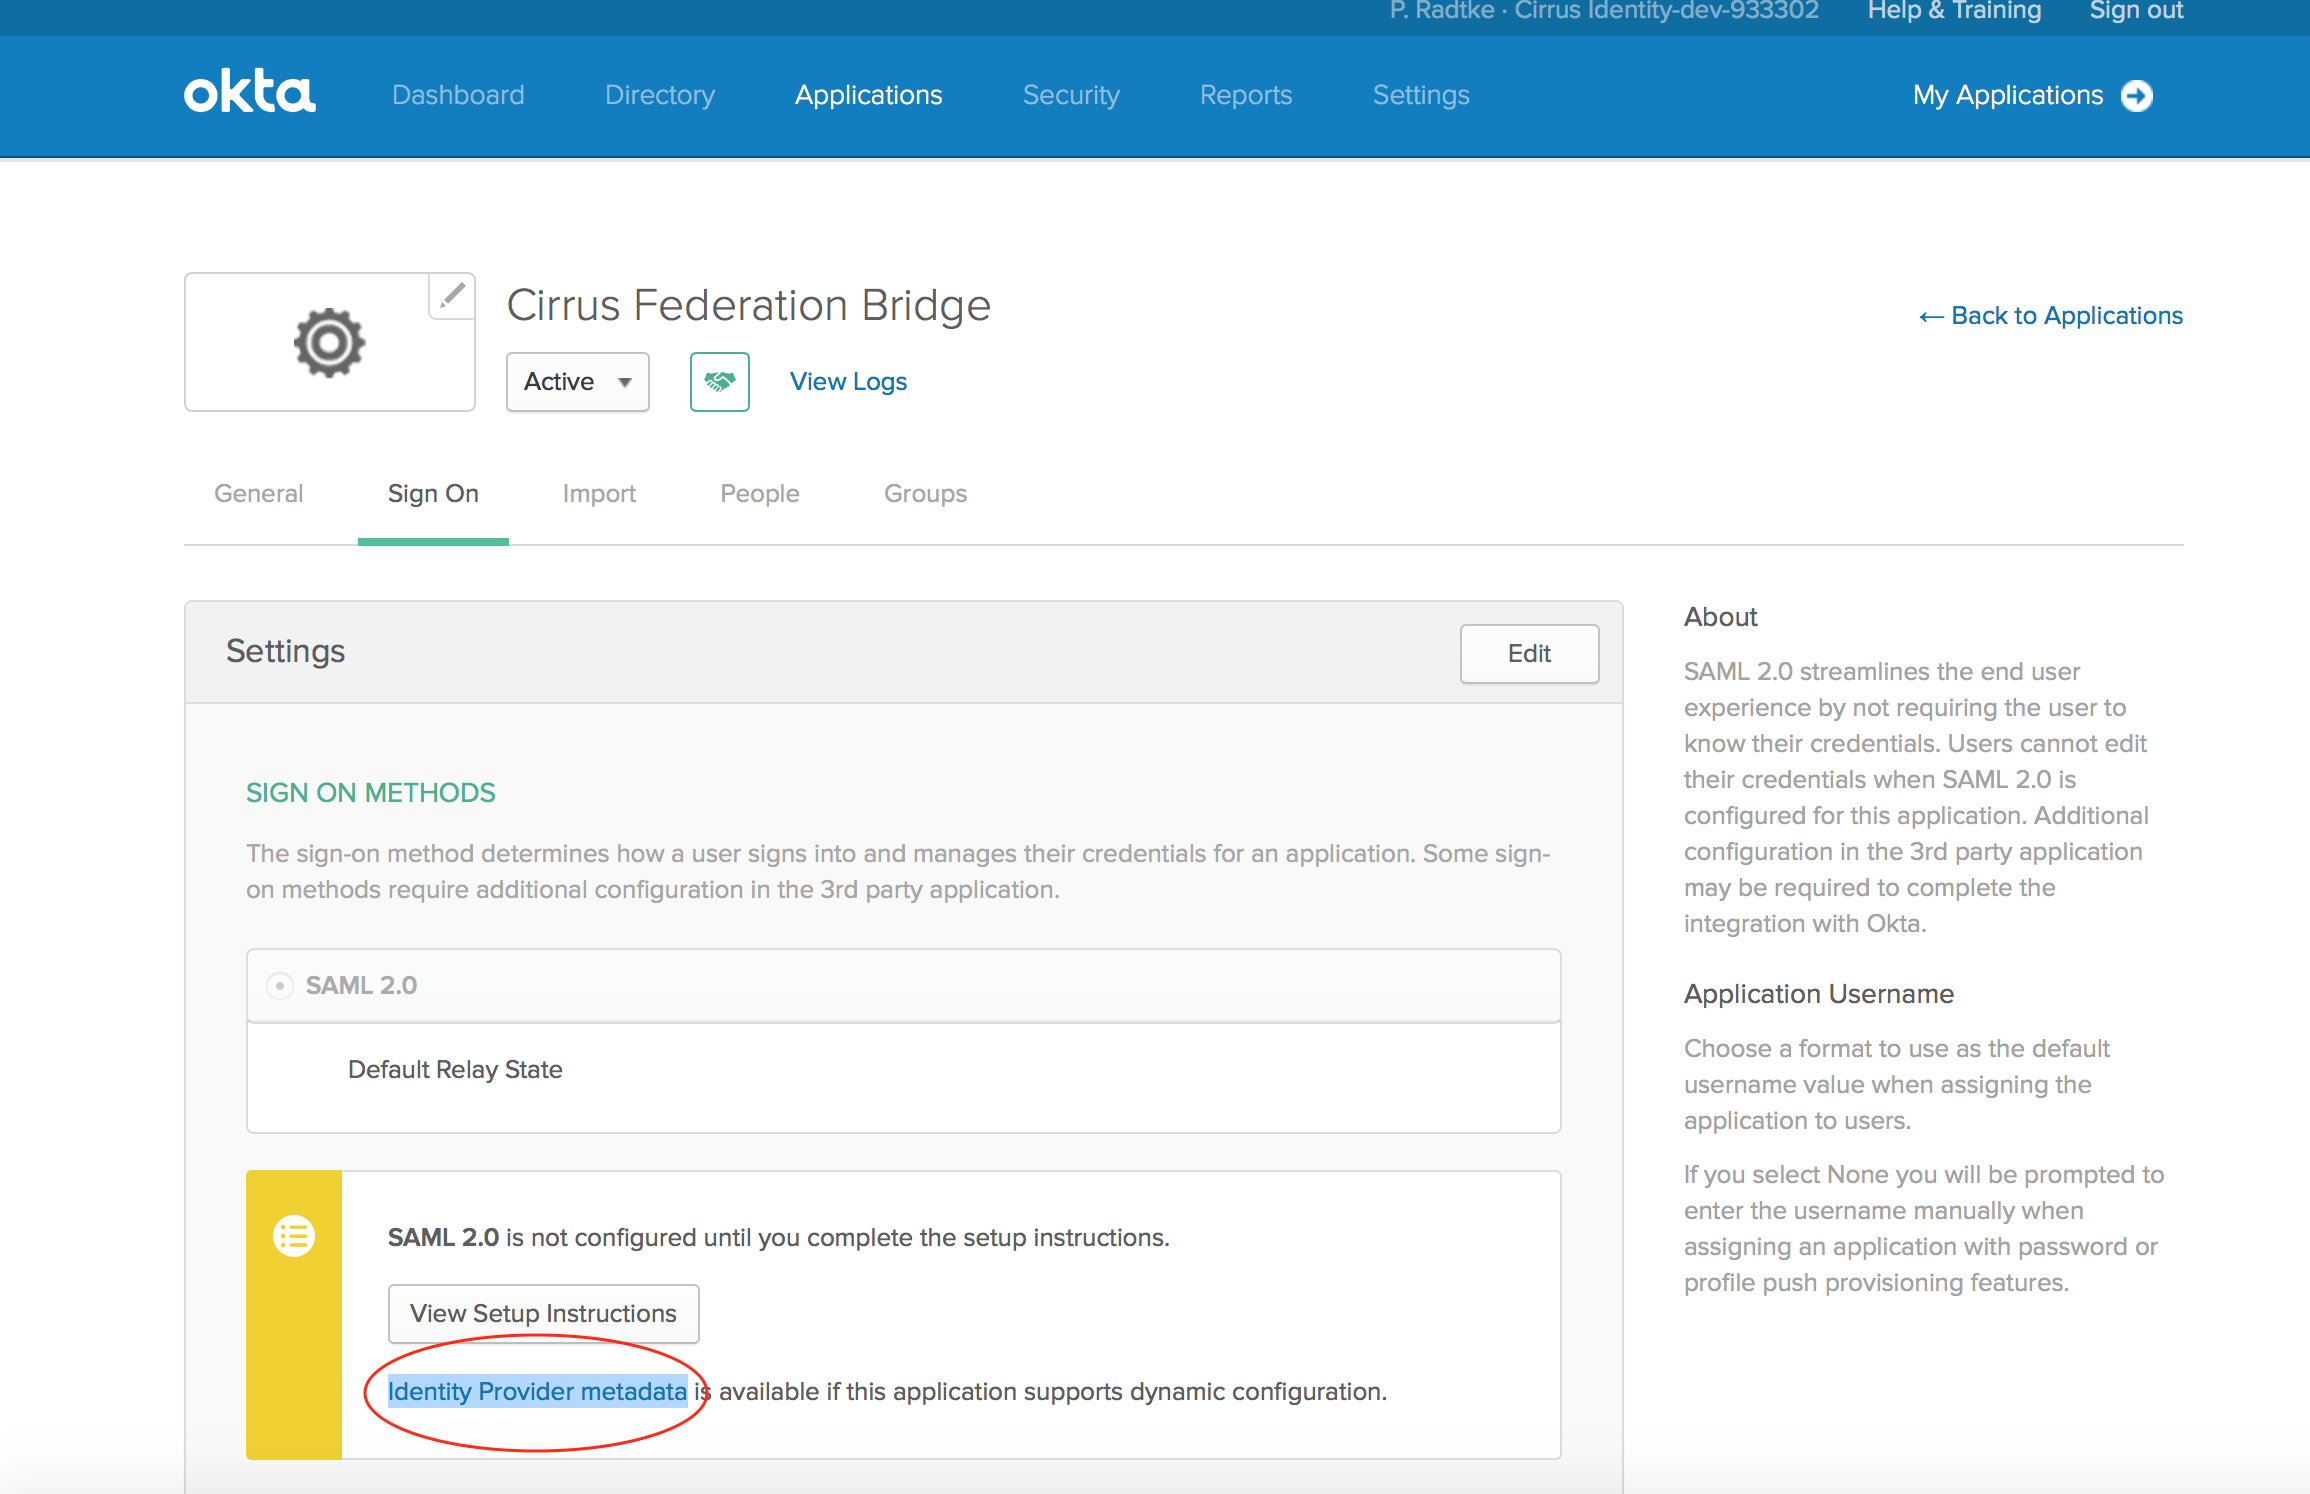The height and width of the screenshot is (1494, 2310).
Task: Open the Security menu
Action: click(1071, 95)
